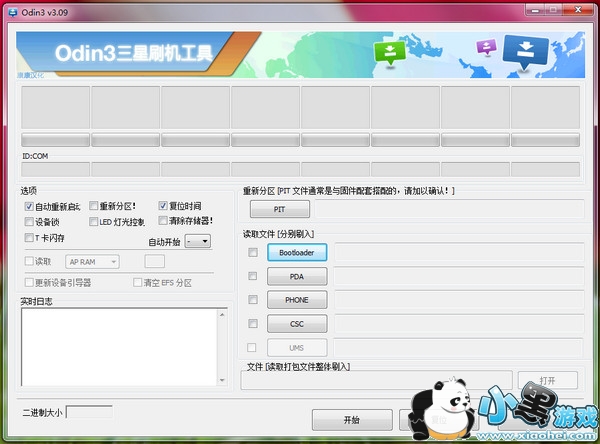Viewport: 600px width, 444px height.
Task: Click the PIT button
Action: 280,209
